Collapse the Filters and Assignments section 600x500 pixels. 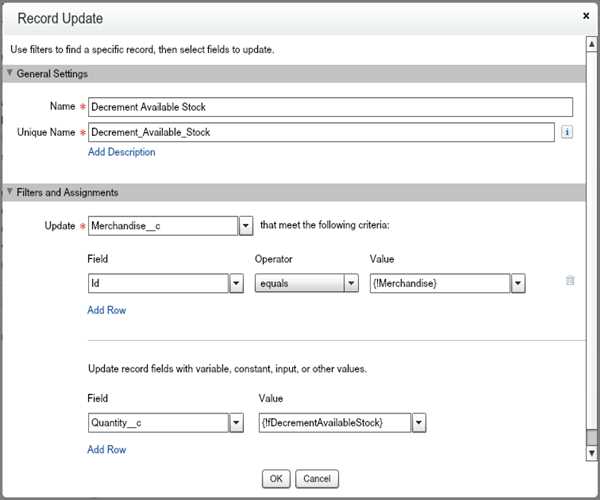[x=10, y=192]
